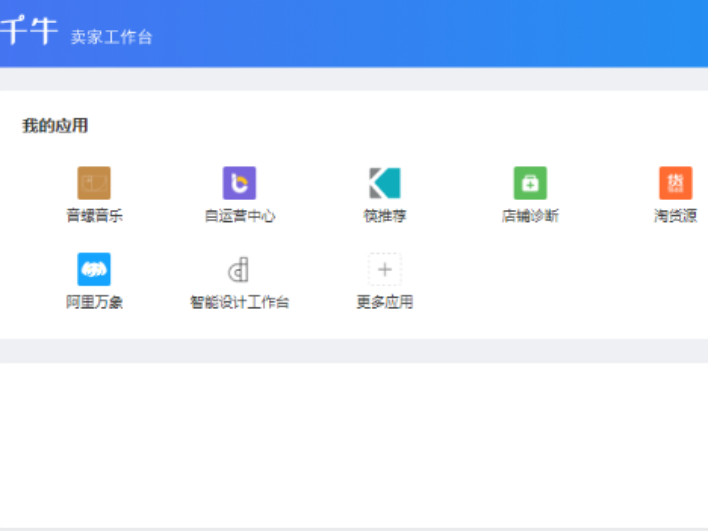Click the 更多应用 label text

(x=385, y=302)
